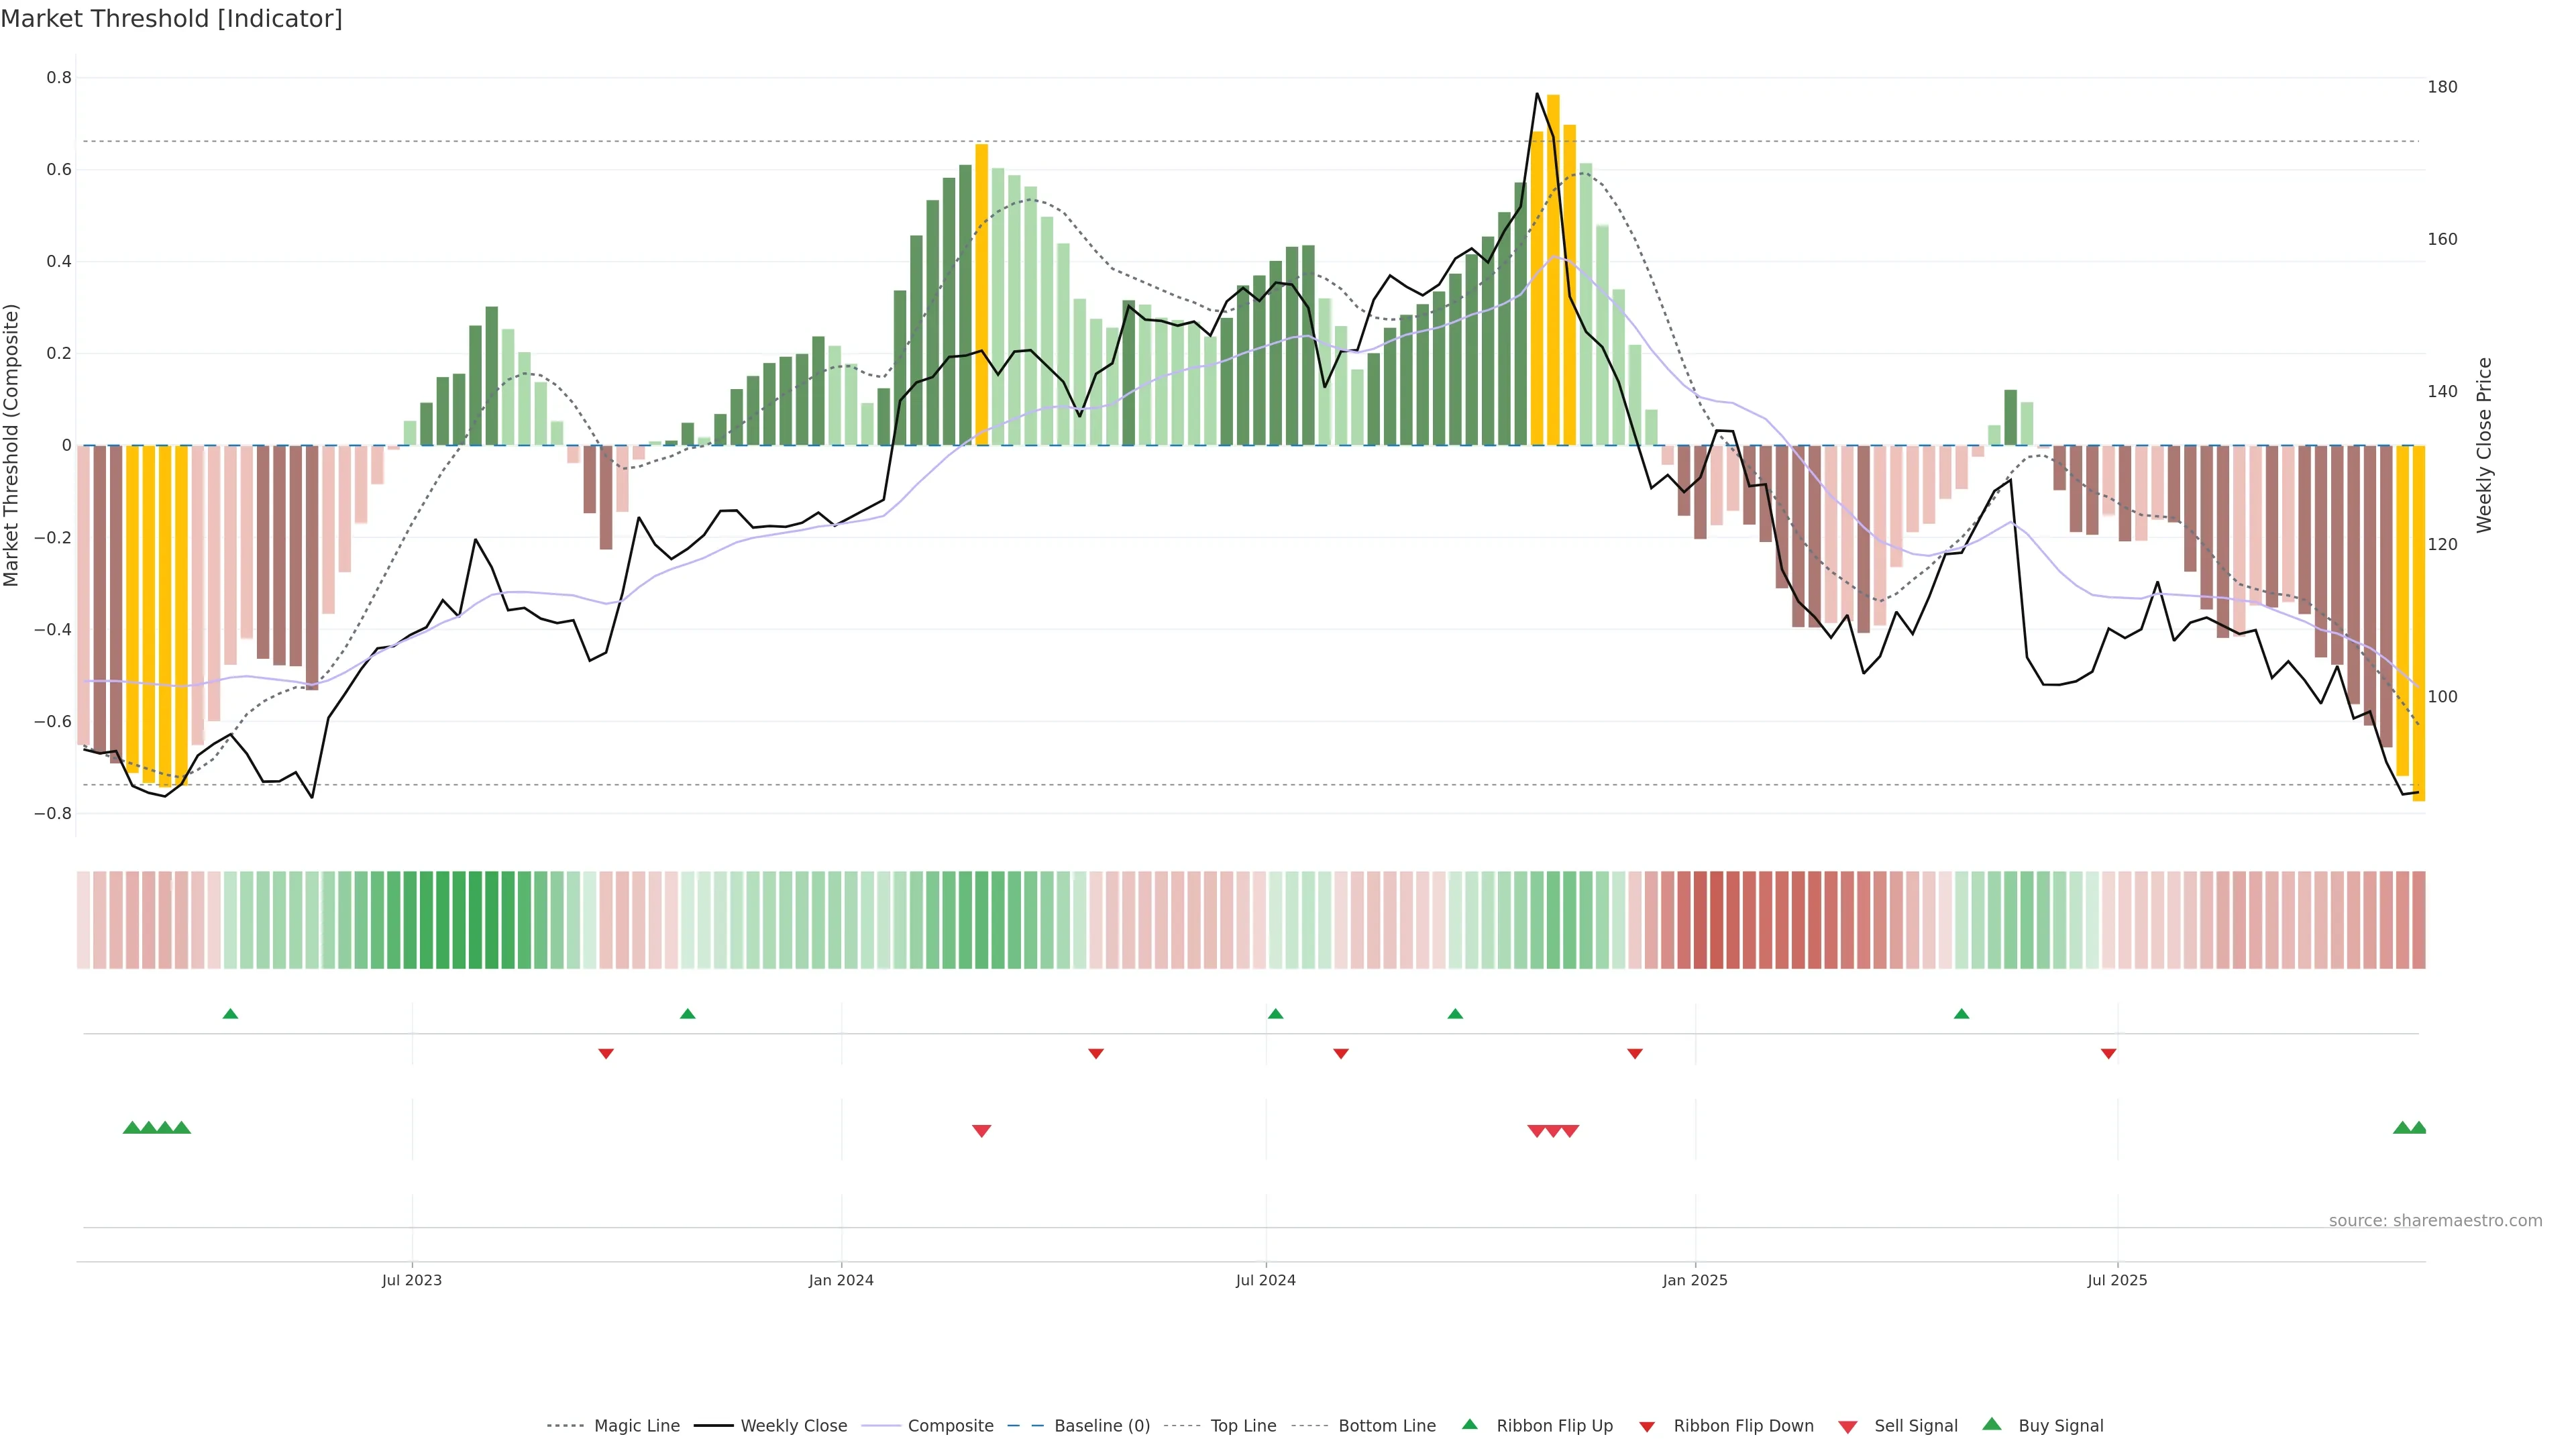Click the Weekly Close Price axis title
Screen dimensions: 2576x1449
click(2485, 445)
